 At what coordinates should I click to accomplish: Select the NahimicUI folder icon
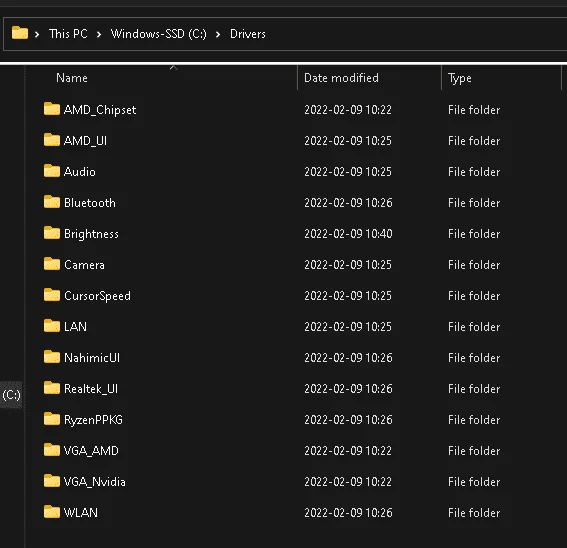(x=52, y=357)
